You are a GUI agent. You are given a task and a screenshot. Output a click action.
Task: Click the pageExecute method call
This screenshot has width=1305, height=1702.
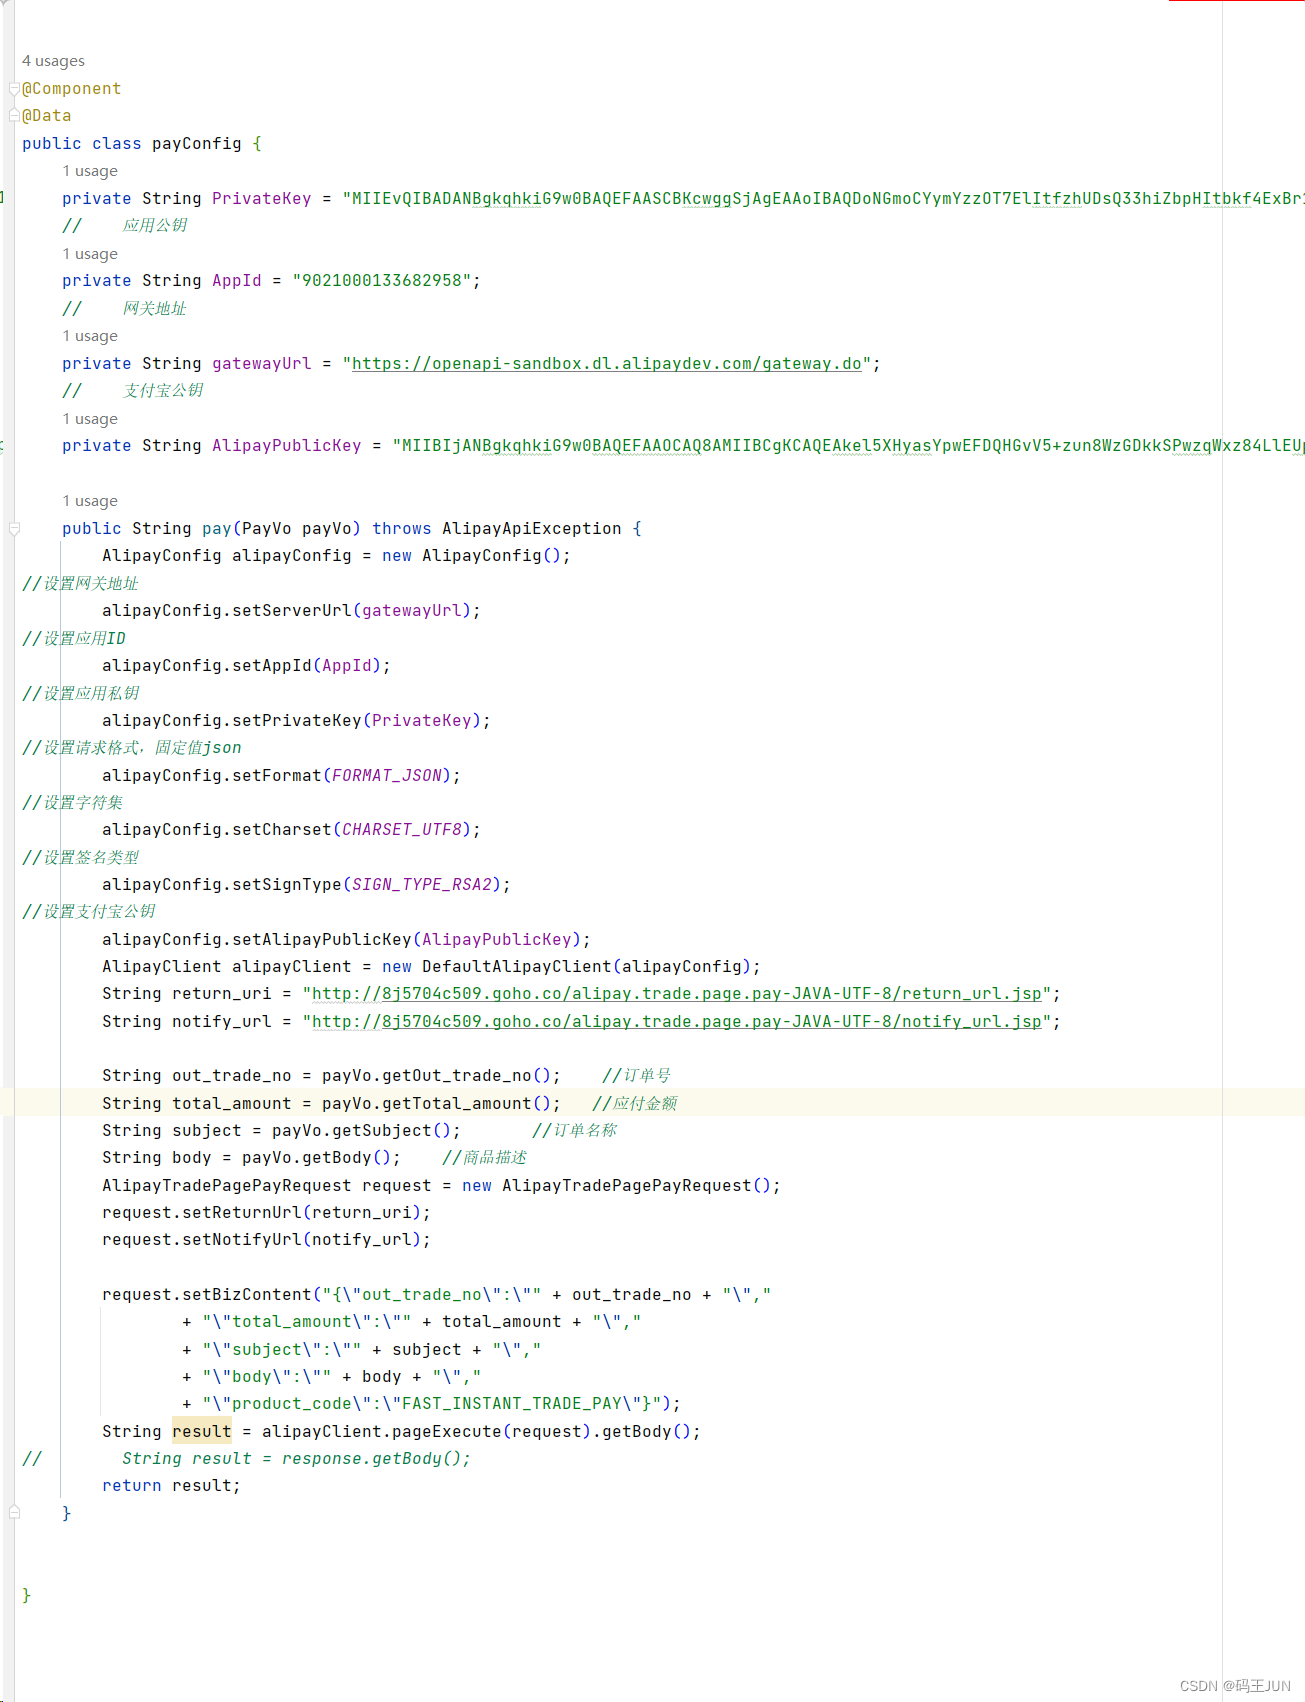(447, 1432)
